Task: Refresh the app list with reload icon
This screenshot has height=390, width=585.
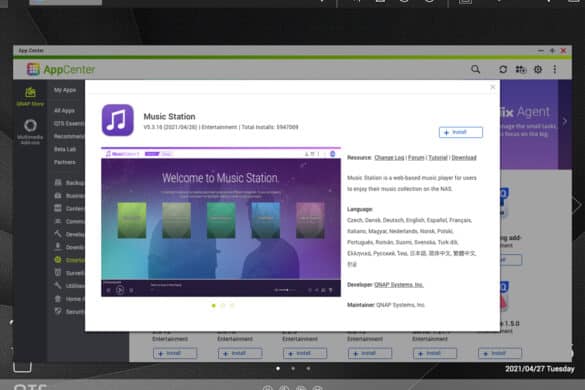Action: (x=503, y=69)
